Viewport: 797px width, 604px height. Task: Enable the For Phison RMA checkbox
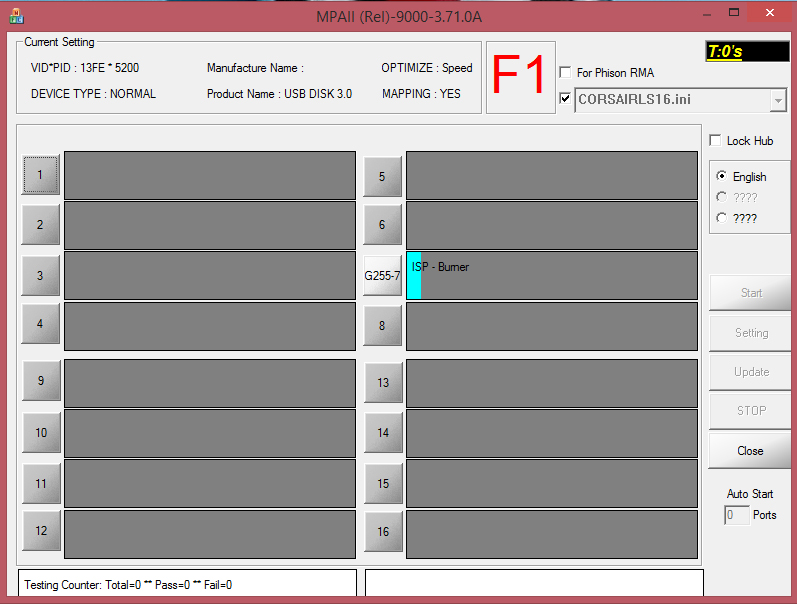coord(566,73)
